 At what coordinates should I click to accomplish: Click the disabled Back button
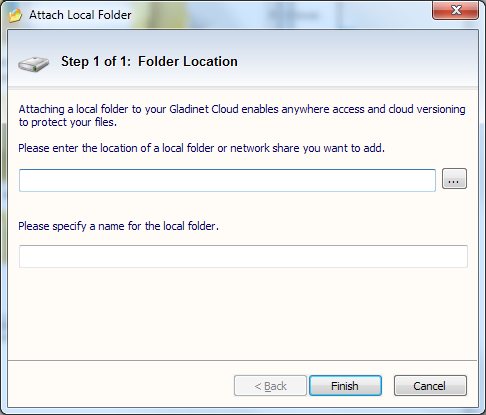click(270, 386)
